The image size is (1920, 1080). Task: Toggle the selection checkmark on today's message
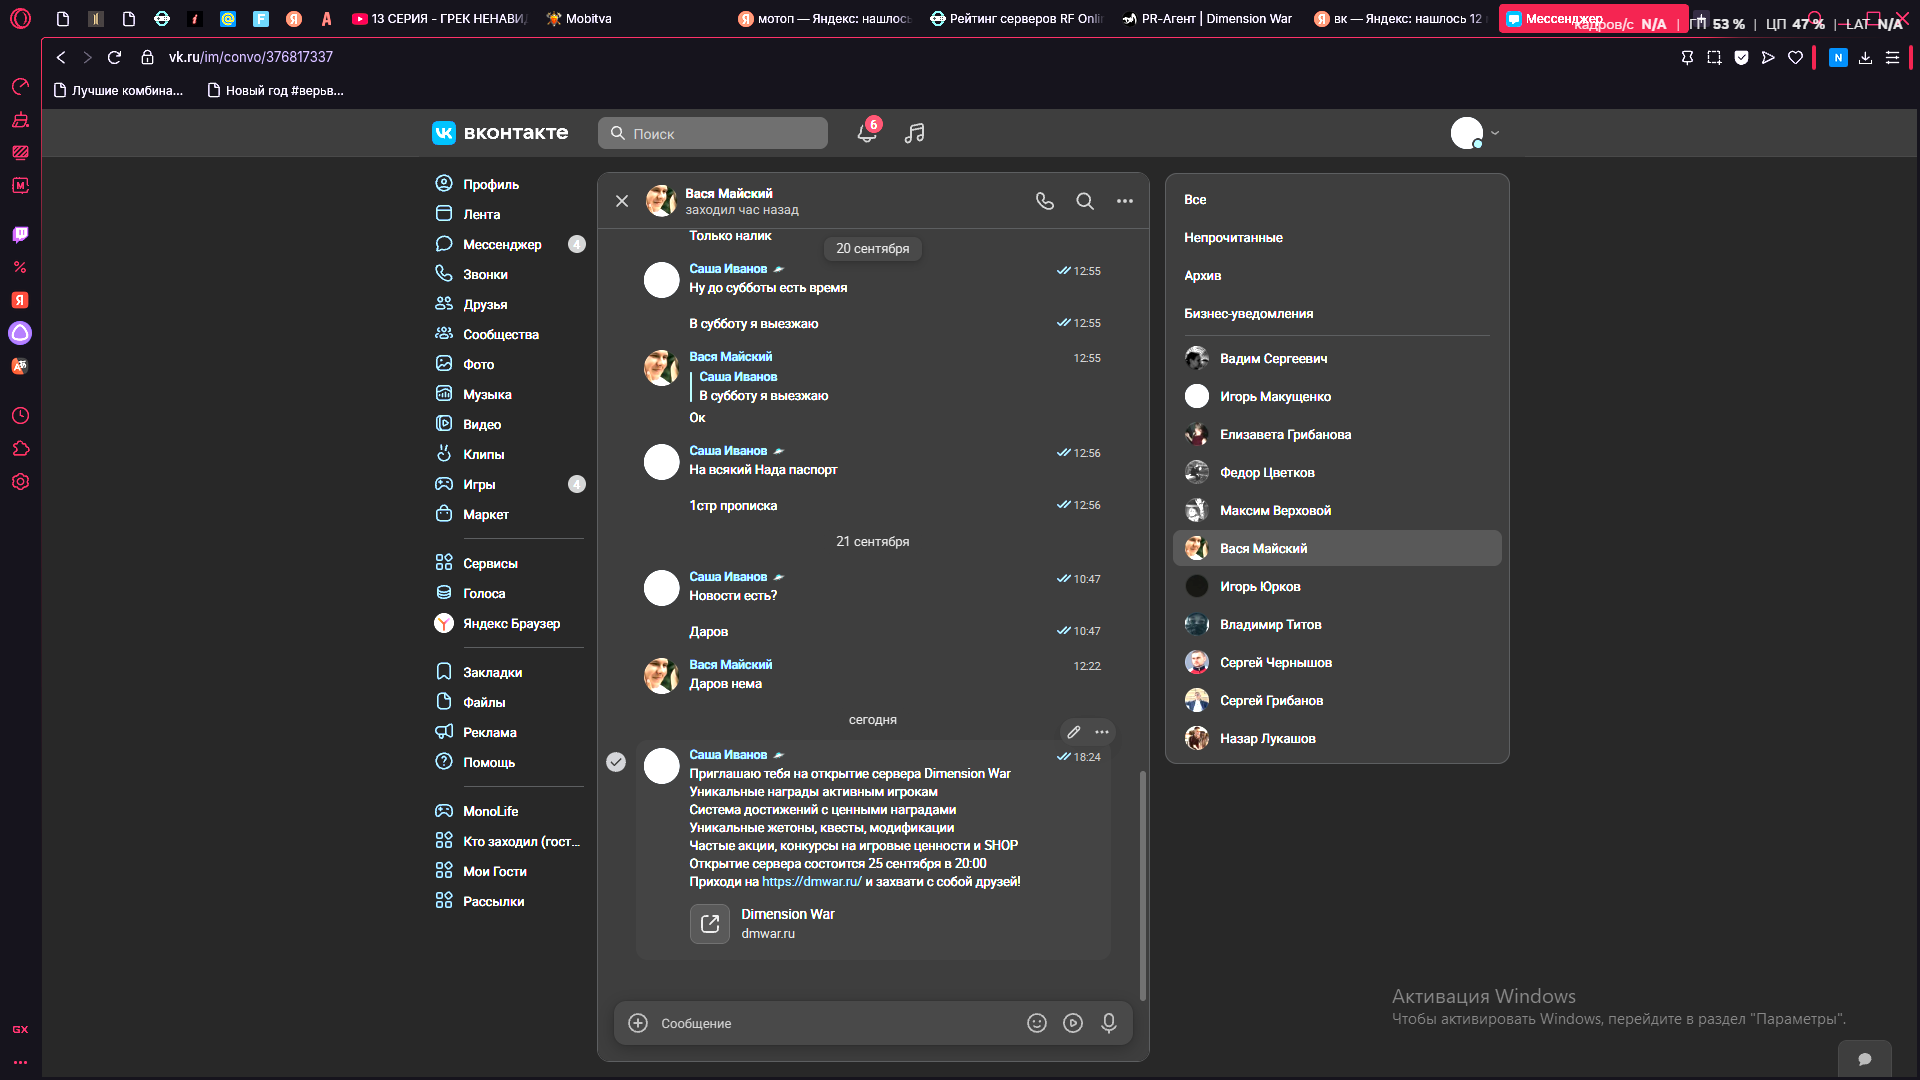click(x=616, y=762)
